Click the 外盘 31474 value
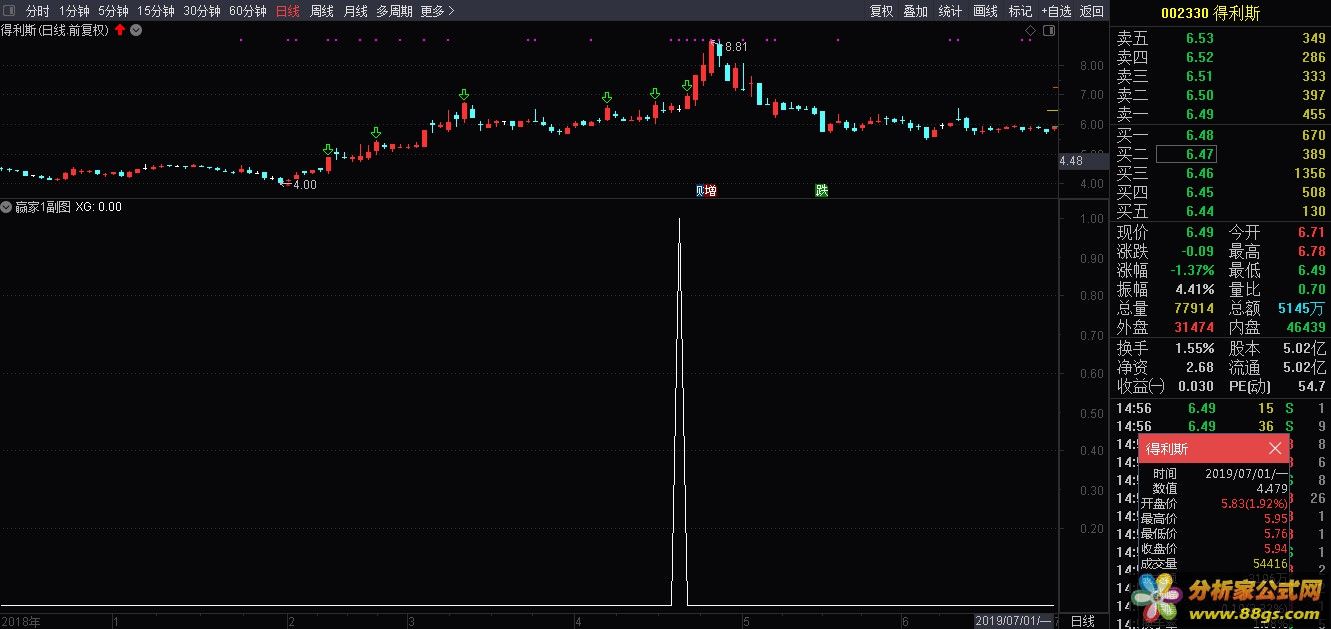1331x629 pixels. pyautogui.click(x=1194, y=327)
